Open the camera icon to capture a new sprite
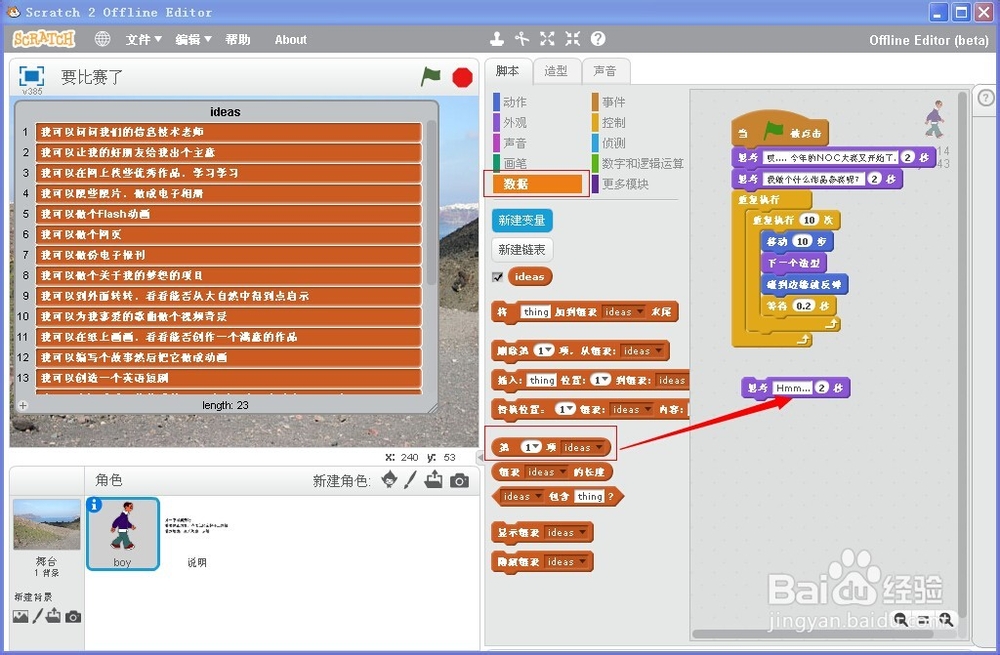Image resolution: width=1000 pixels, height=655 pixels. point(458,481)
